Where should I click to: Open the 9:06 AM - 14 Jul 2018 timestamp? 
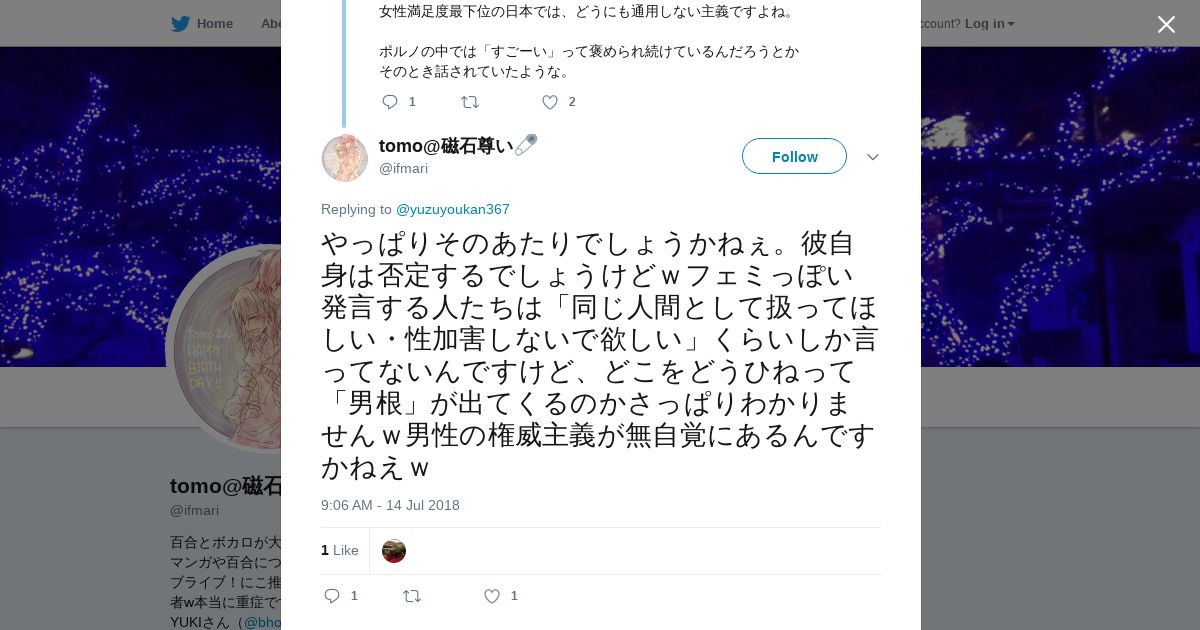pyautogui.click(x=390, y=505)
